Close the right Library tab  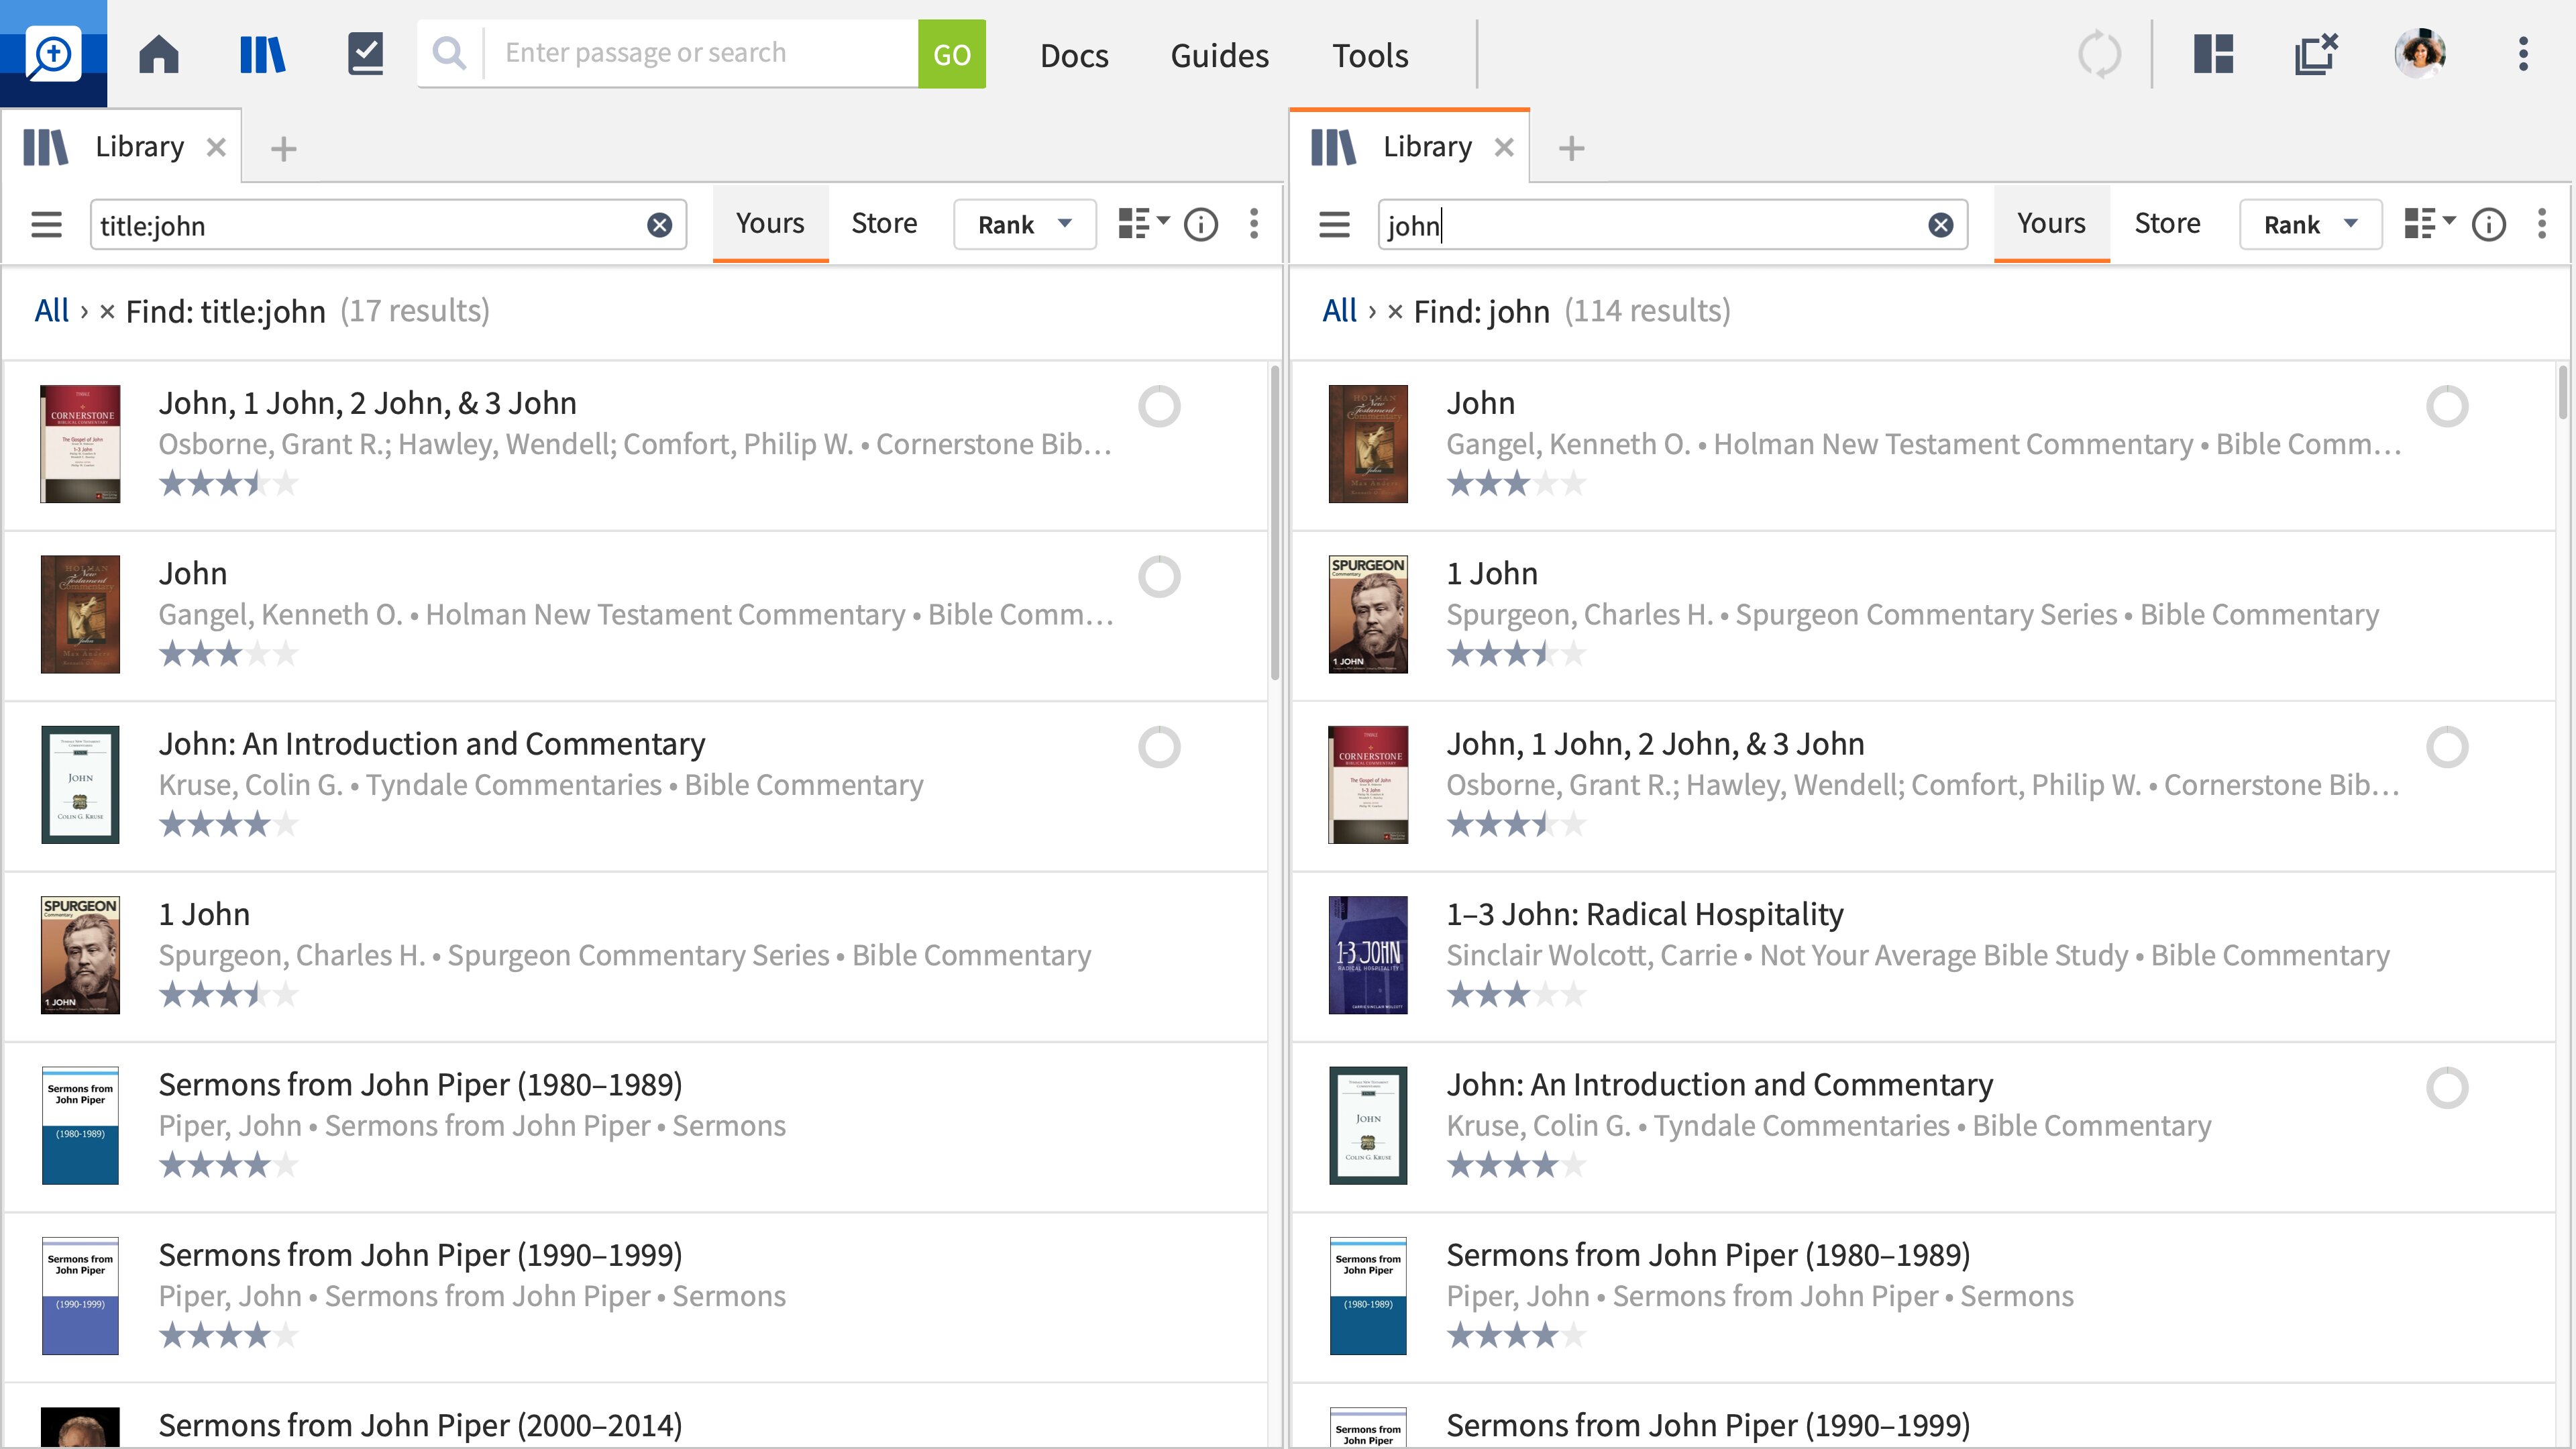(1504, 147)
